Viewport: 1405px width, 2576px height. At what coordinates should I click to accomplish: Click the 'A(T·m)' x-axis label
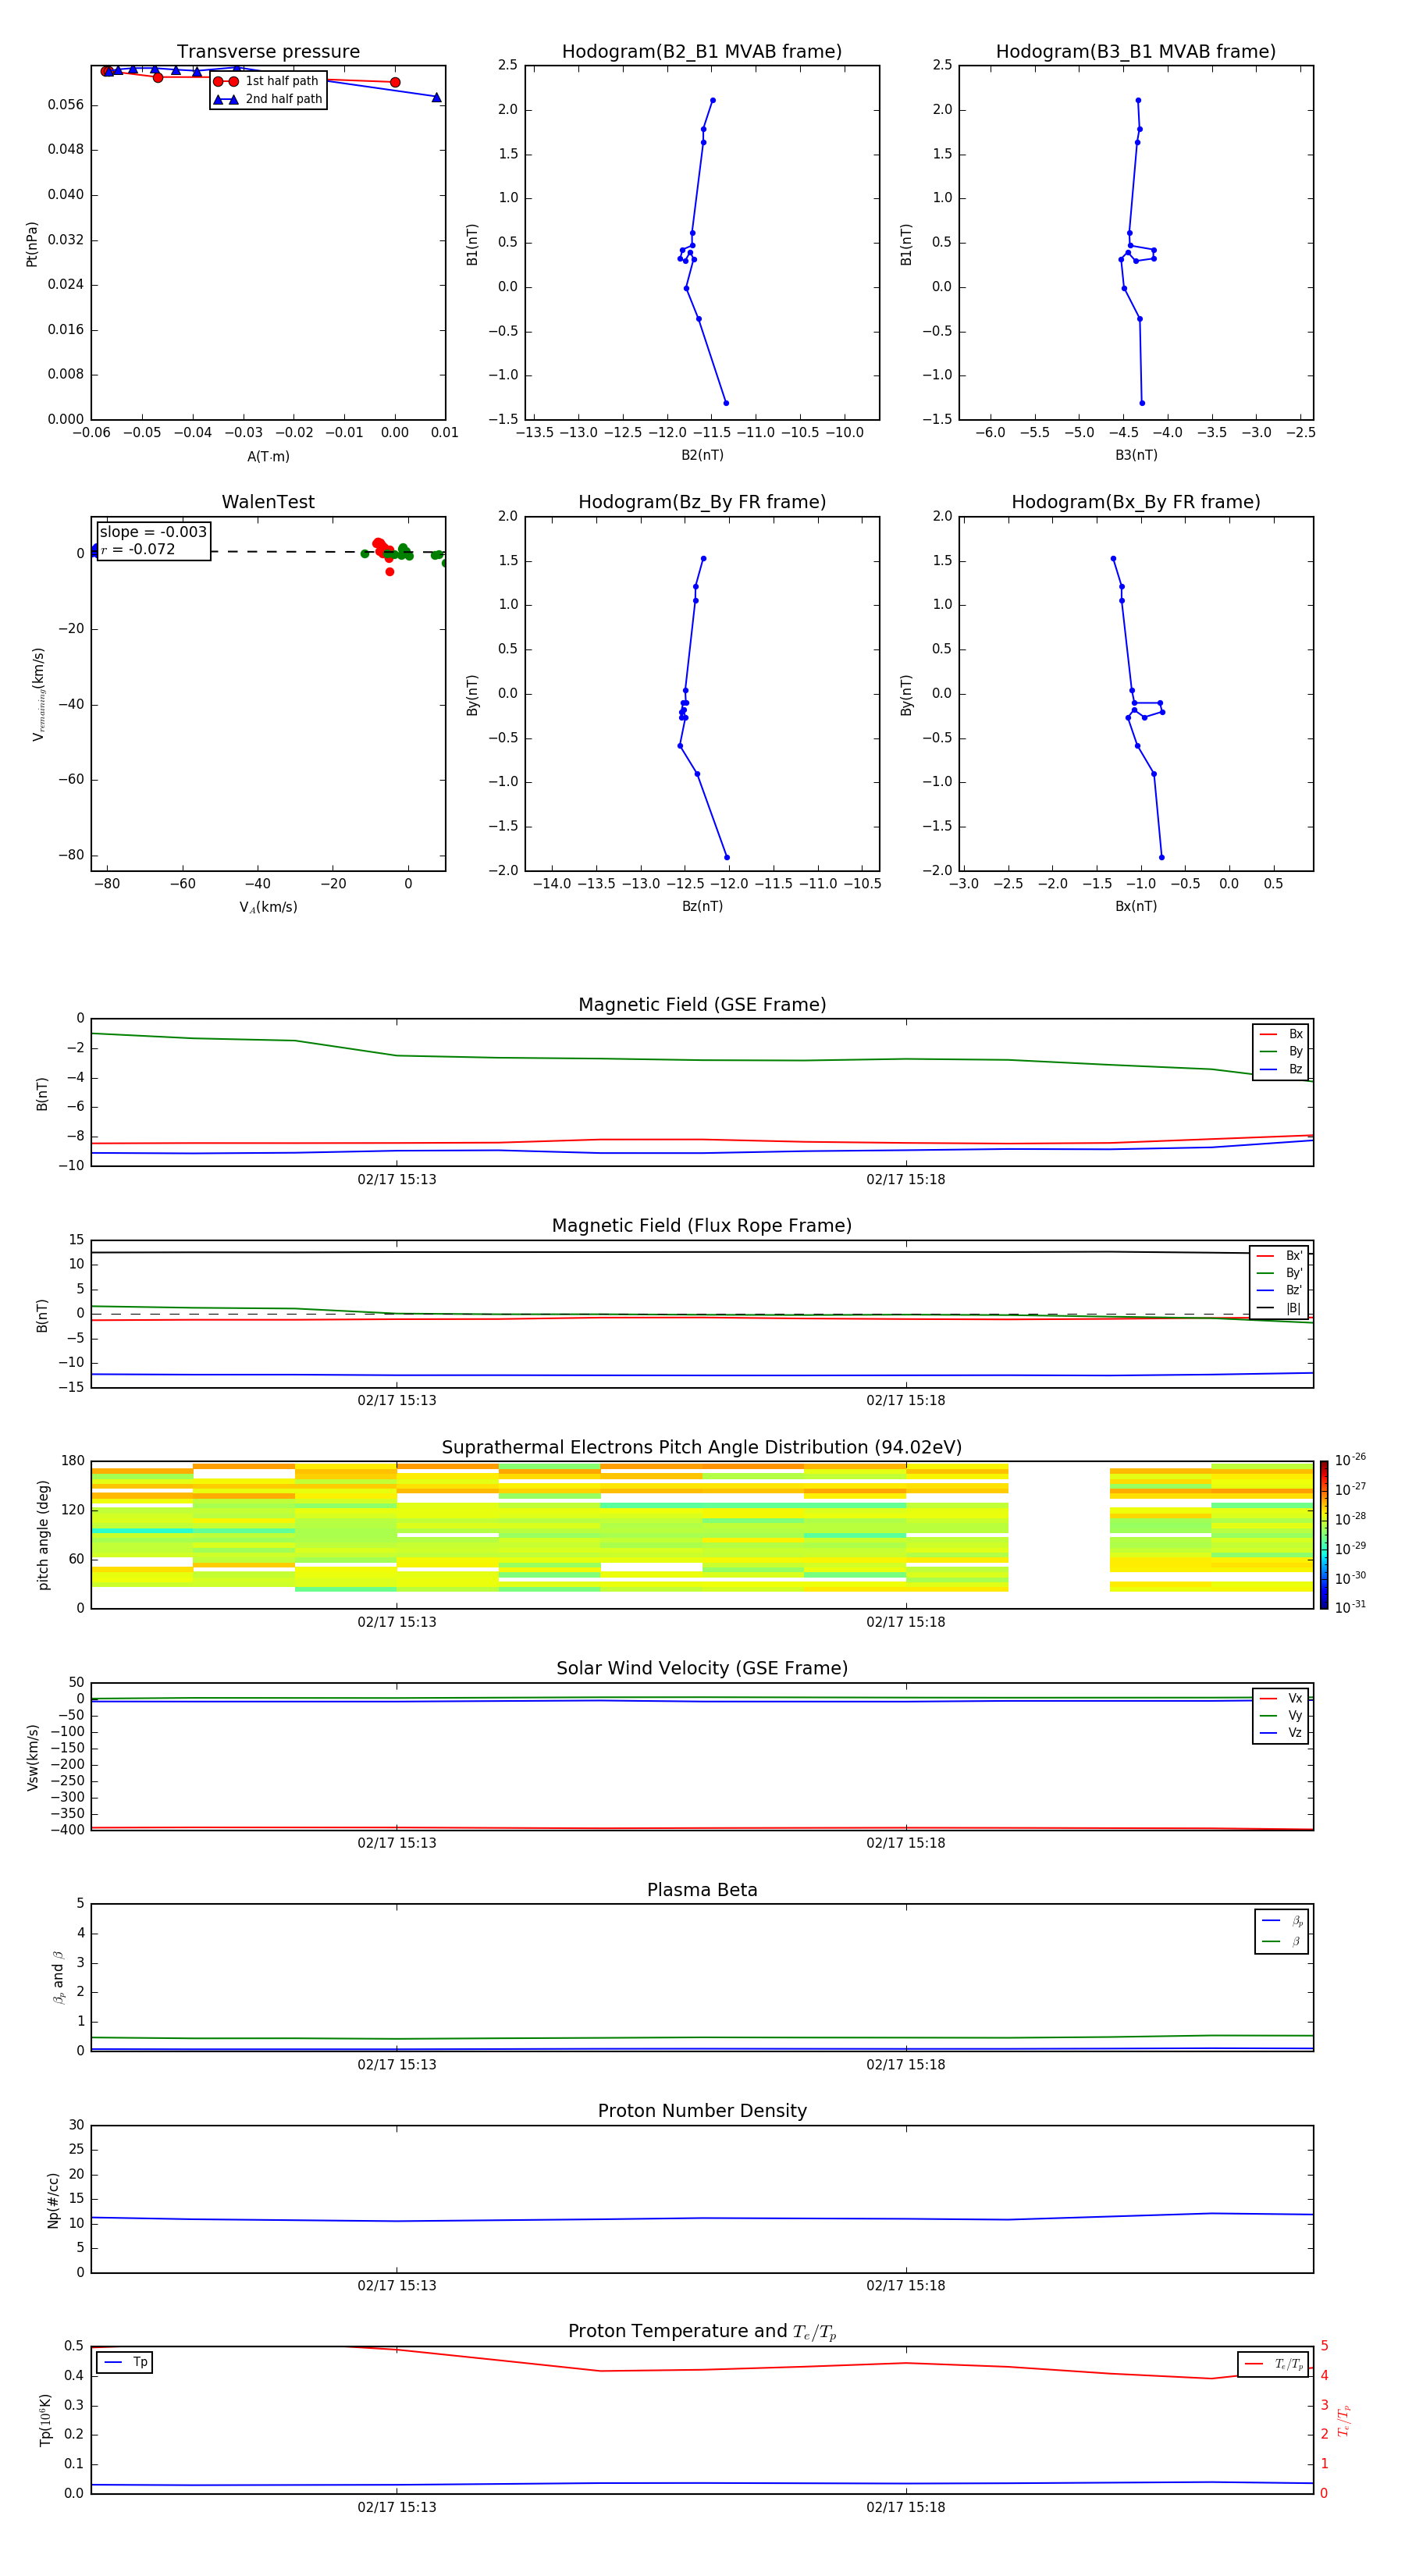[x=268, y=457]
